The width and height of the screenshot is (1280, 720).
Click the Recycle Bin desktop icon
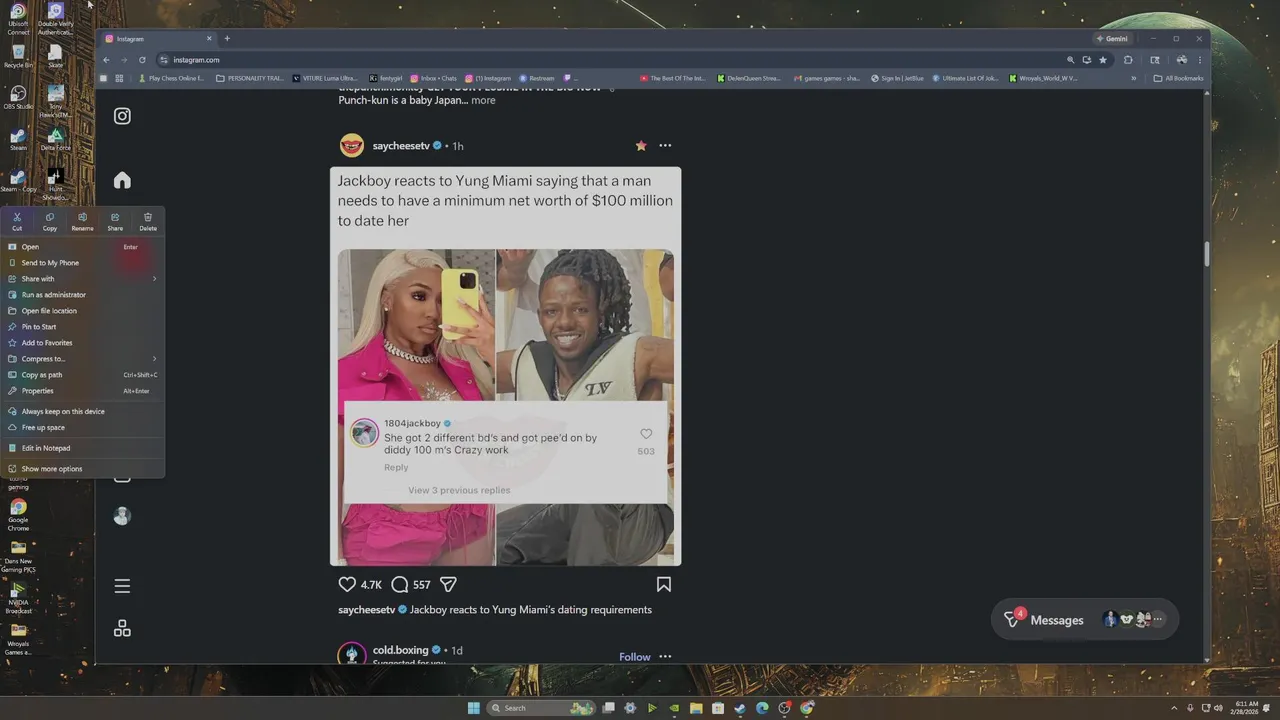coord(18,56)
